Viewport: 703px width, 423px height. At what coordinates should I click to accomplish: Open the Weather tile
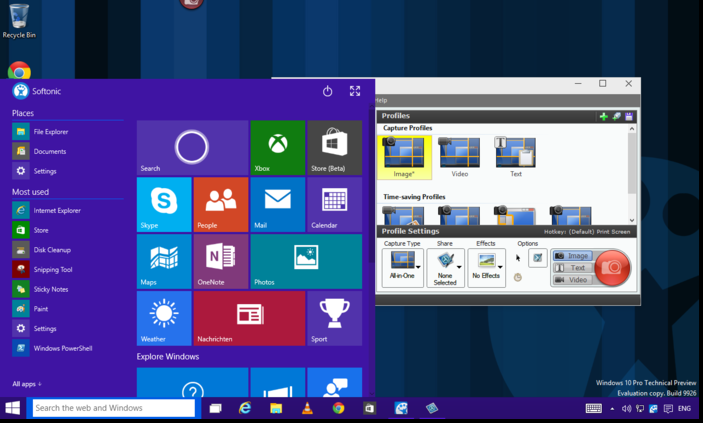[164, 318]
